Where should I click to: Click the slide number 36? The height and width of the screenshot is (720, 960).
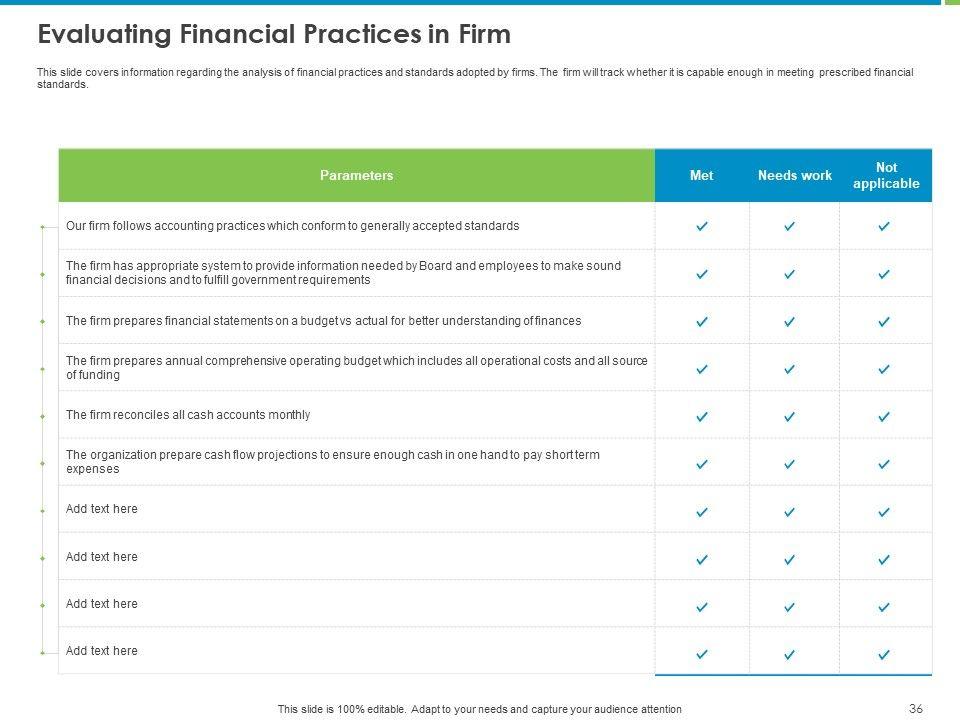pyautogui.click(x=915, y=709)
